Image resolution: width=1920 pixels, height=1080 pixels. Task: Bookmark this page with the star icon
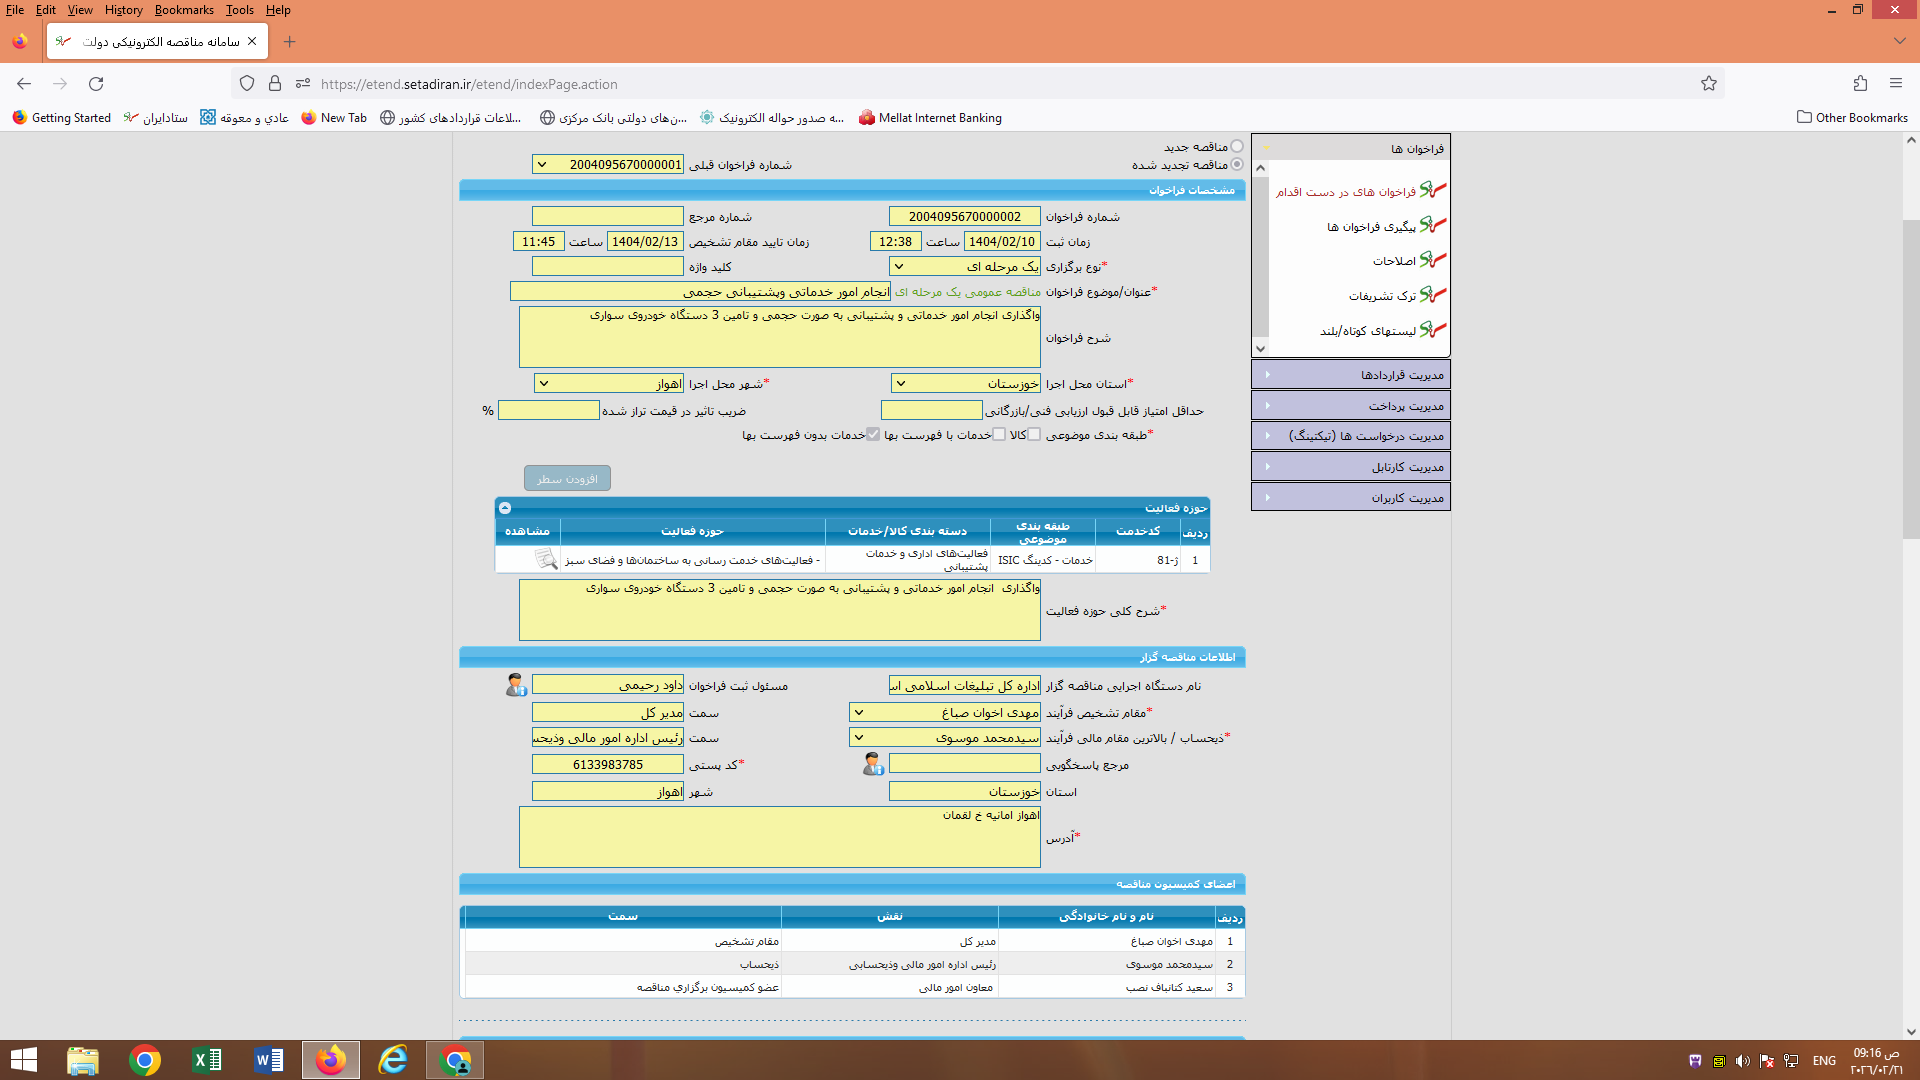1709,84
